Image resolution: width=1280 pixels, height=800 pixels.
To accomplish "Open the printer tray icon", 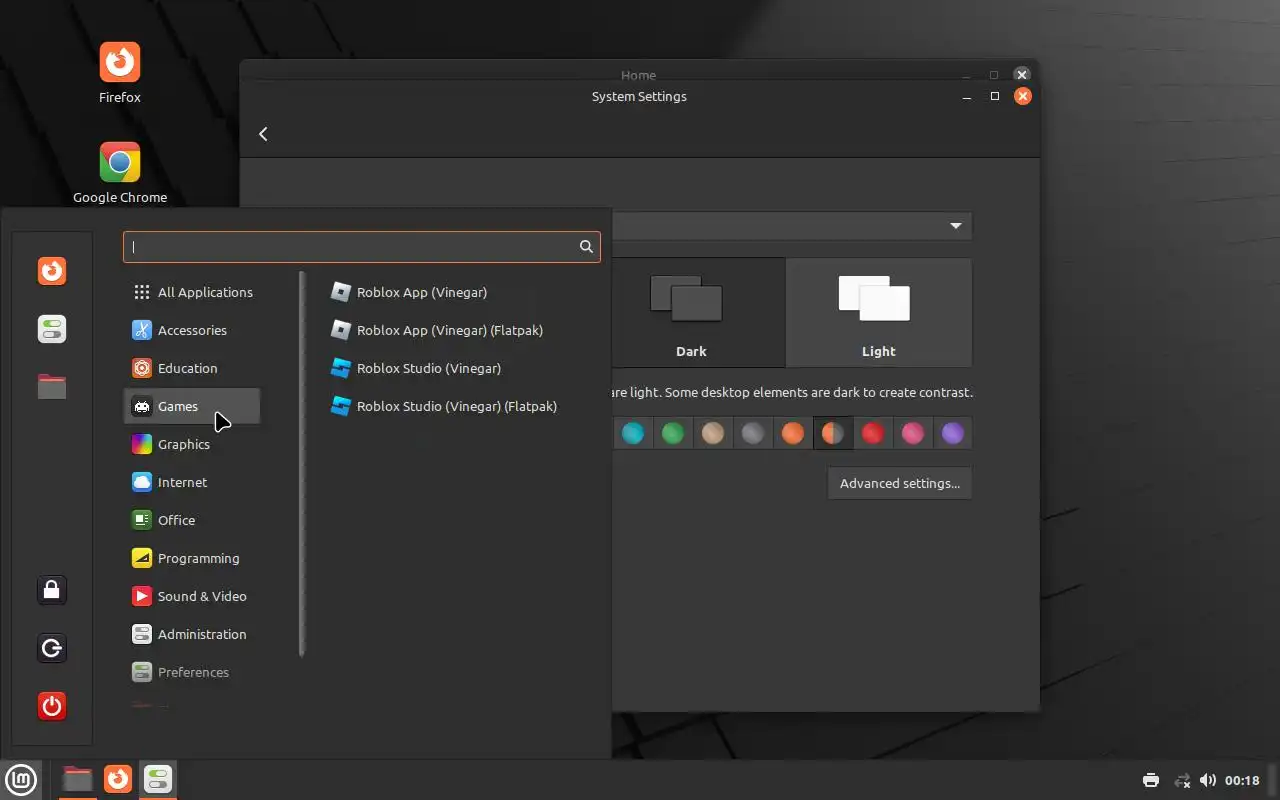I will tap(1151, 780).
